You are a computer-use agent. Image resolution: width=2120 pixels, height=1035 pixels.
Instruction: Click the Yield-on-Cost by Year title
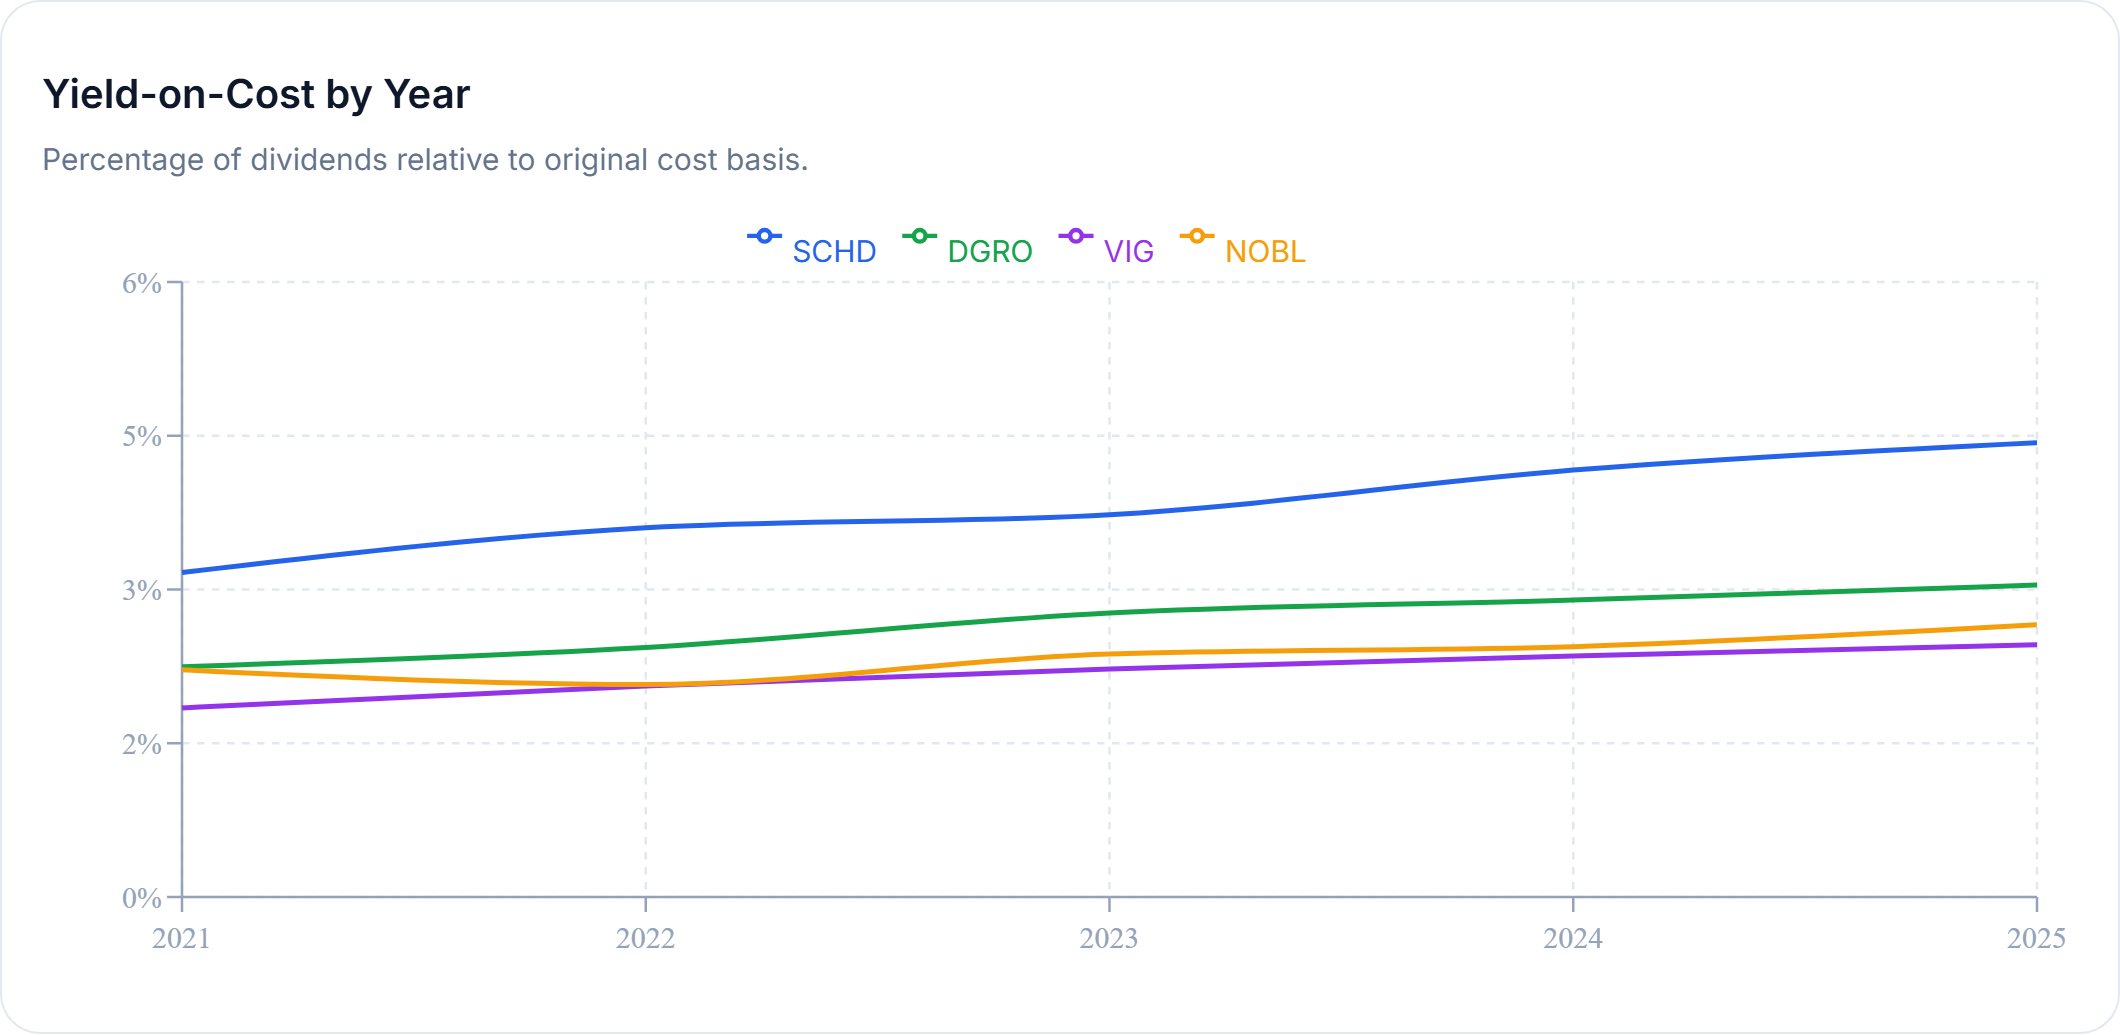coord(256,95)
